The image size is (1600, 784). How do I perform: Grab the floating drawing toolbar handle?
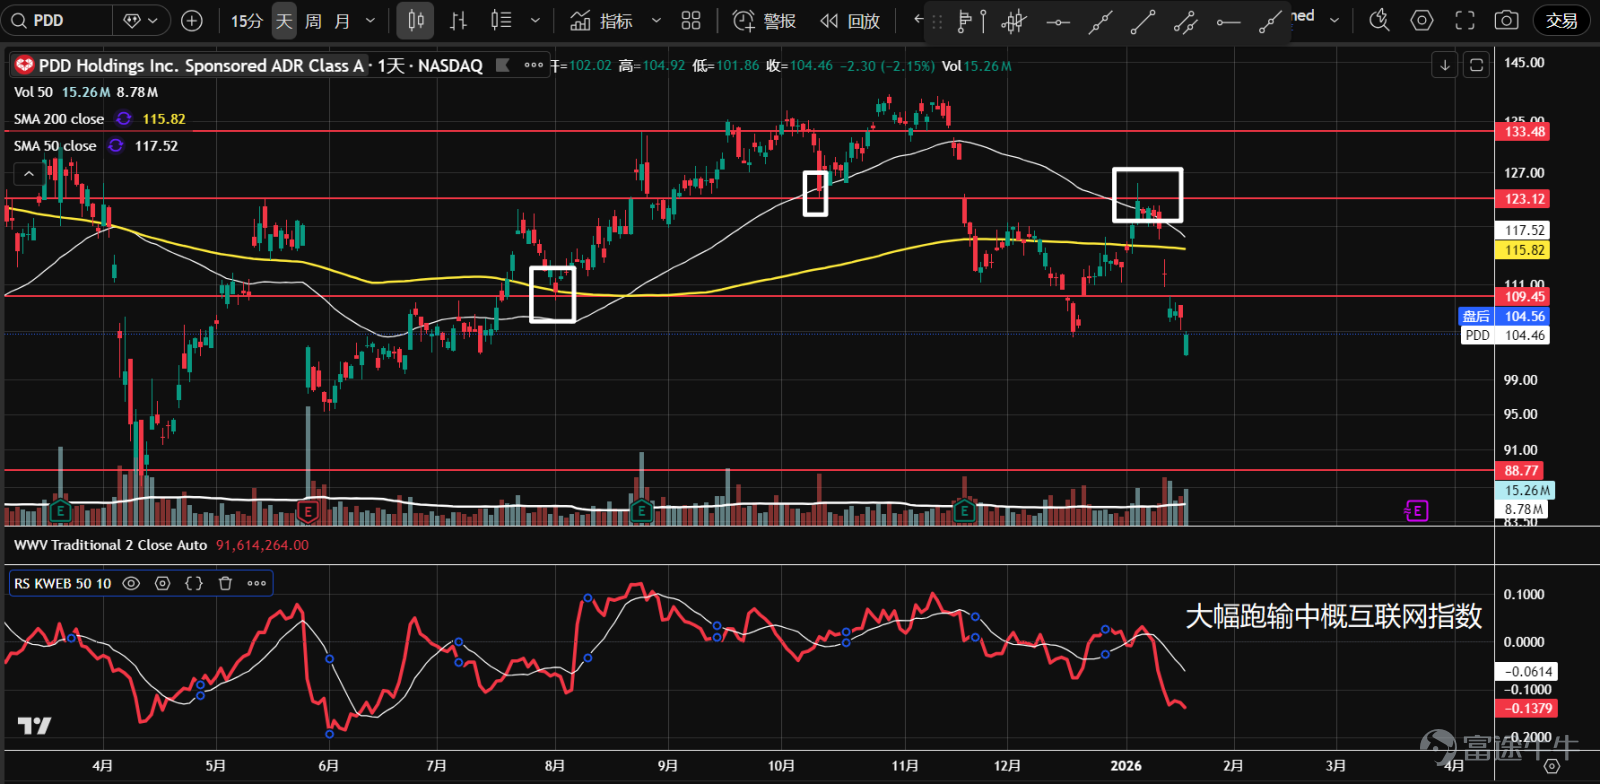[937, 21]
